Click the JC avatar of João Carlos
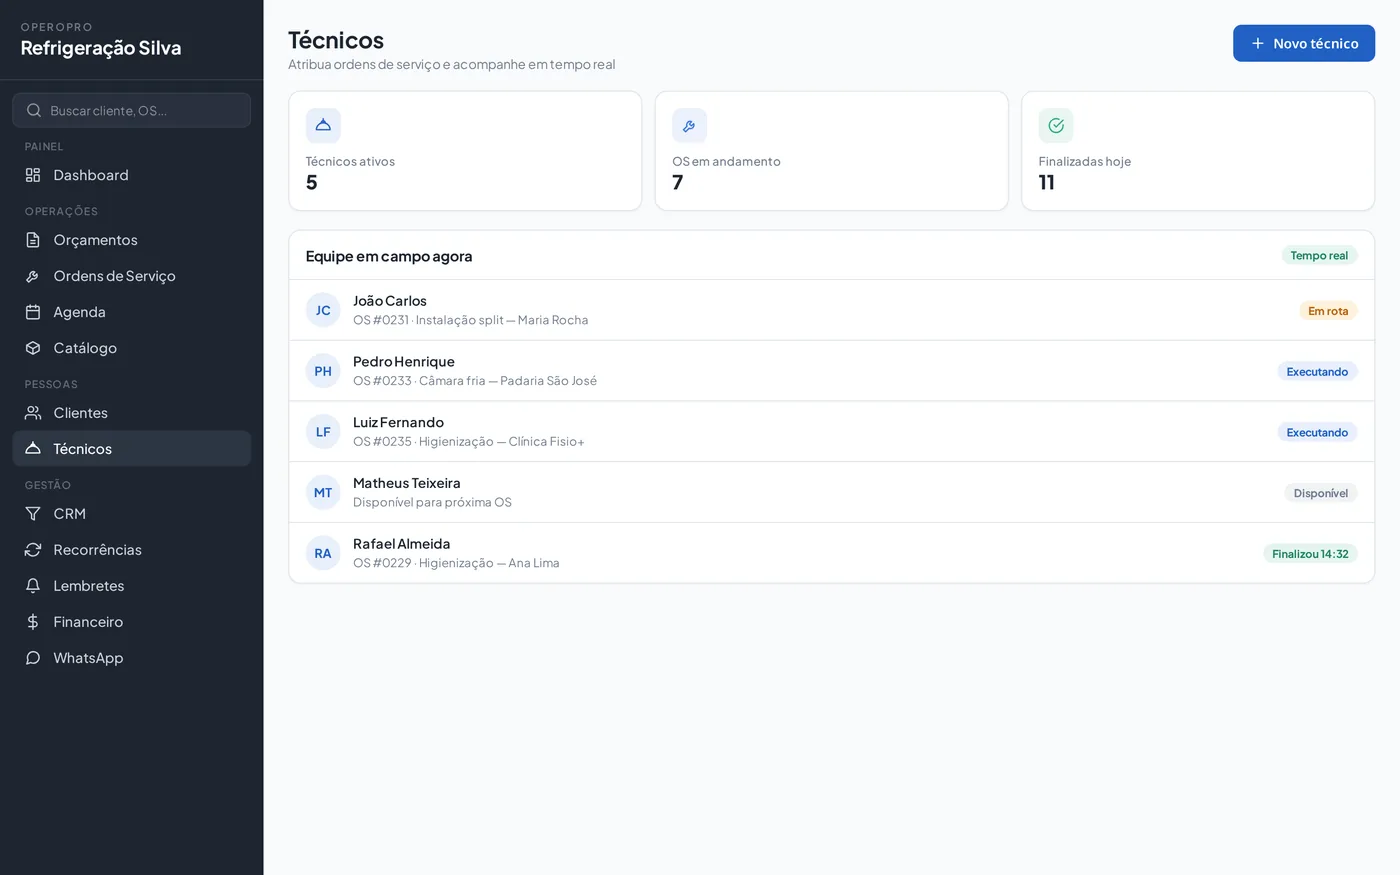Screen dimensions: 1400x875 [x=323, y=310]
